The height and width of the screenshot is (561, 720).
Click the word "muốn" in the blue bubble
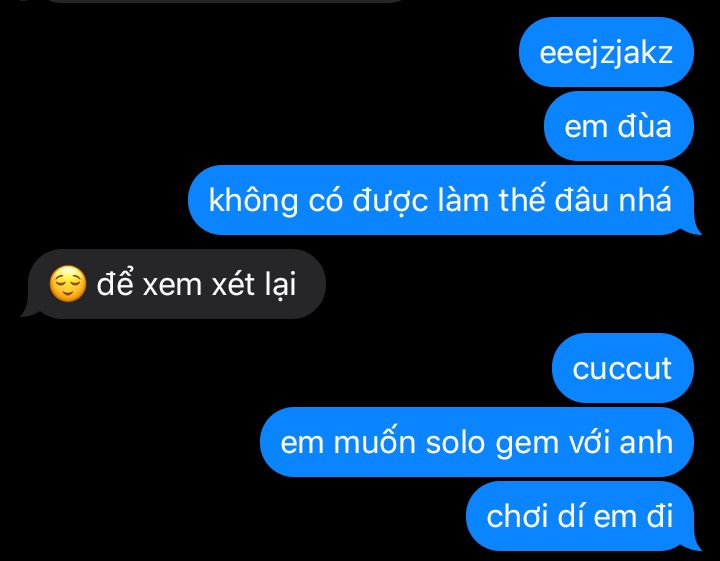374,441
